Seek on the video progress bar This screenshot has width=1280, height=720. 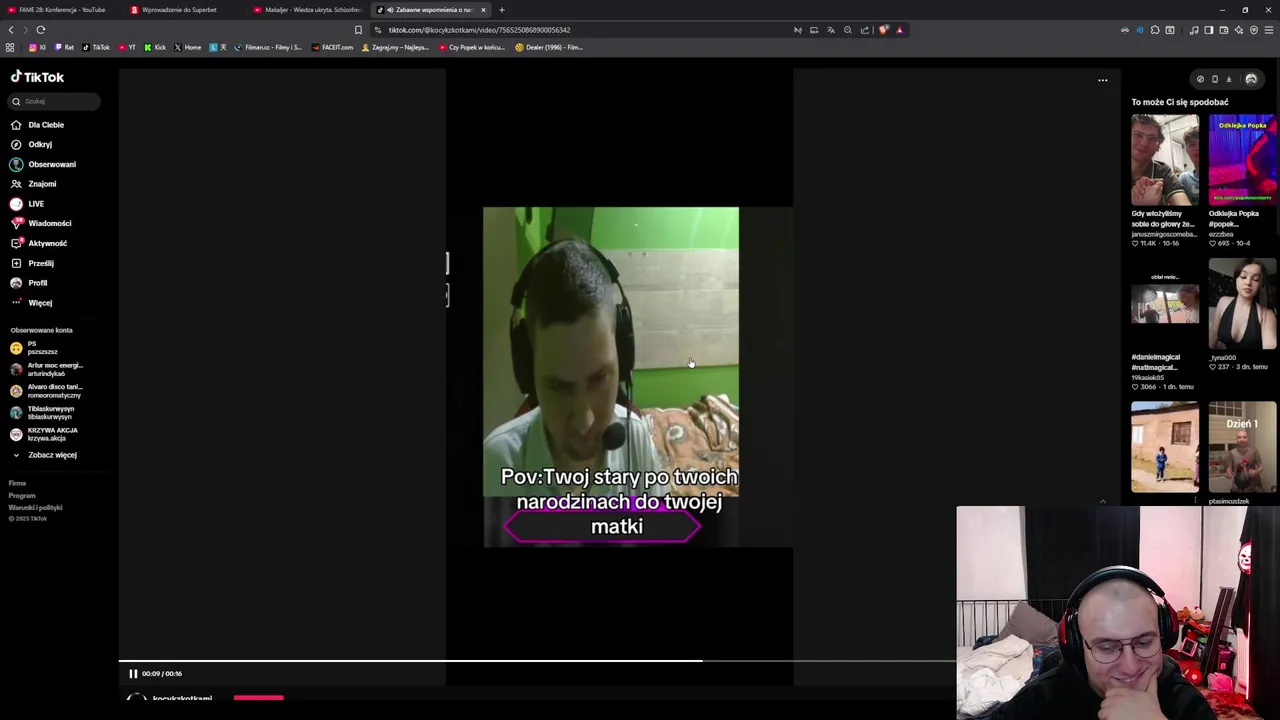click(536, 661)
